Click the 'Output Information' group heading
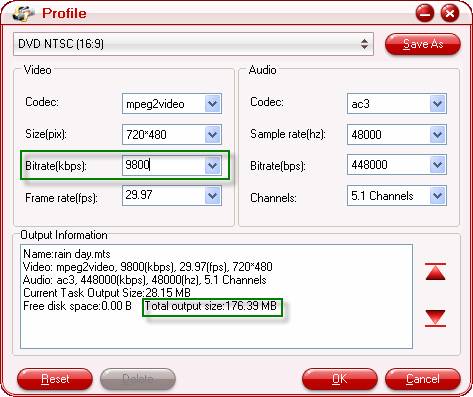The width and height of the screenshot is (473, 397). [64, 235]
